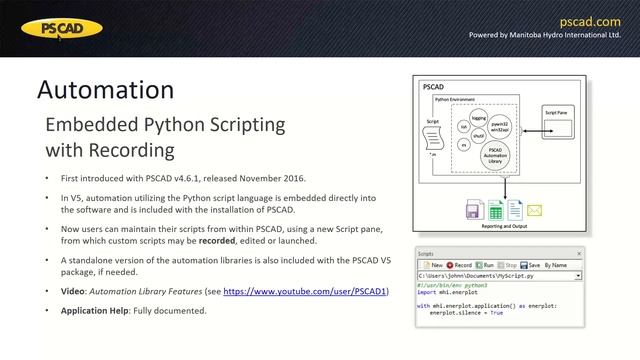640x360 pixels.
Task: Click the 'Python Environment' diagram label
Action: [x=455, y=100]
